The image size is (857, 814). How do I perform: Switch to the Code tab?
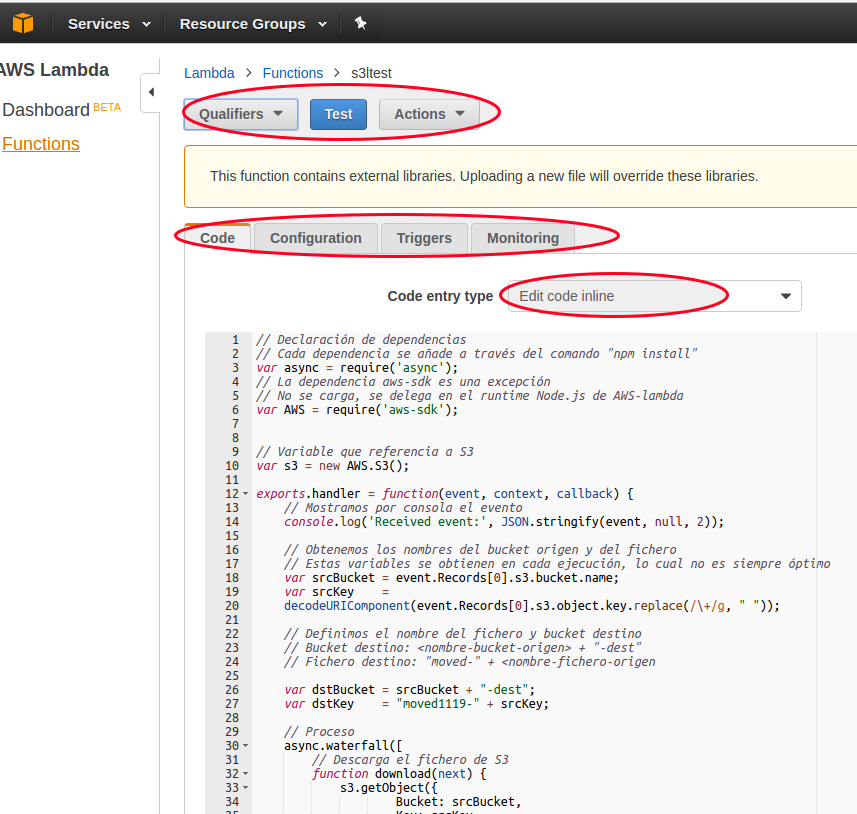click(218, 238)
